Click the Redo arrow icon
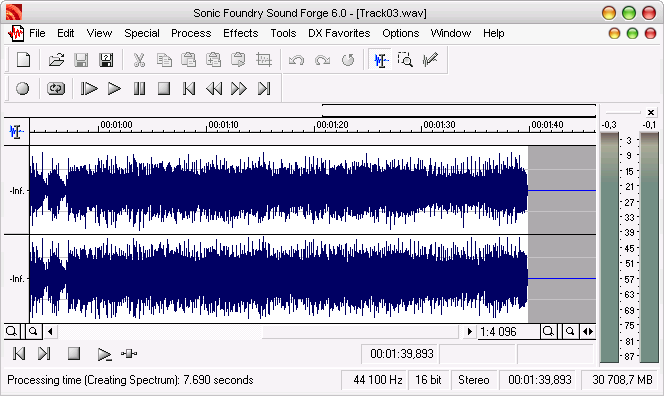 [322, 60]
